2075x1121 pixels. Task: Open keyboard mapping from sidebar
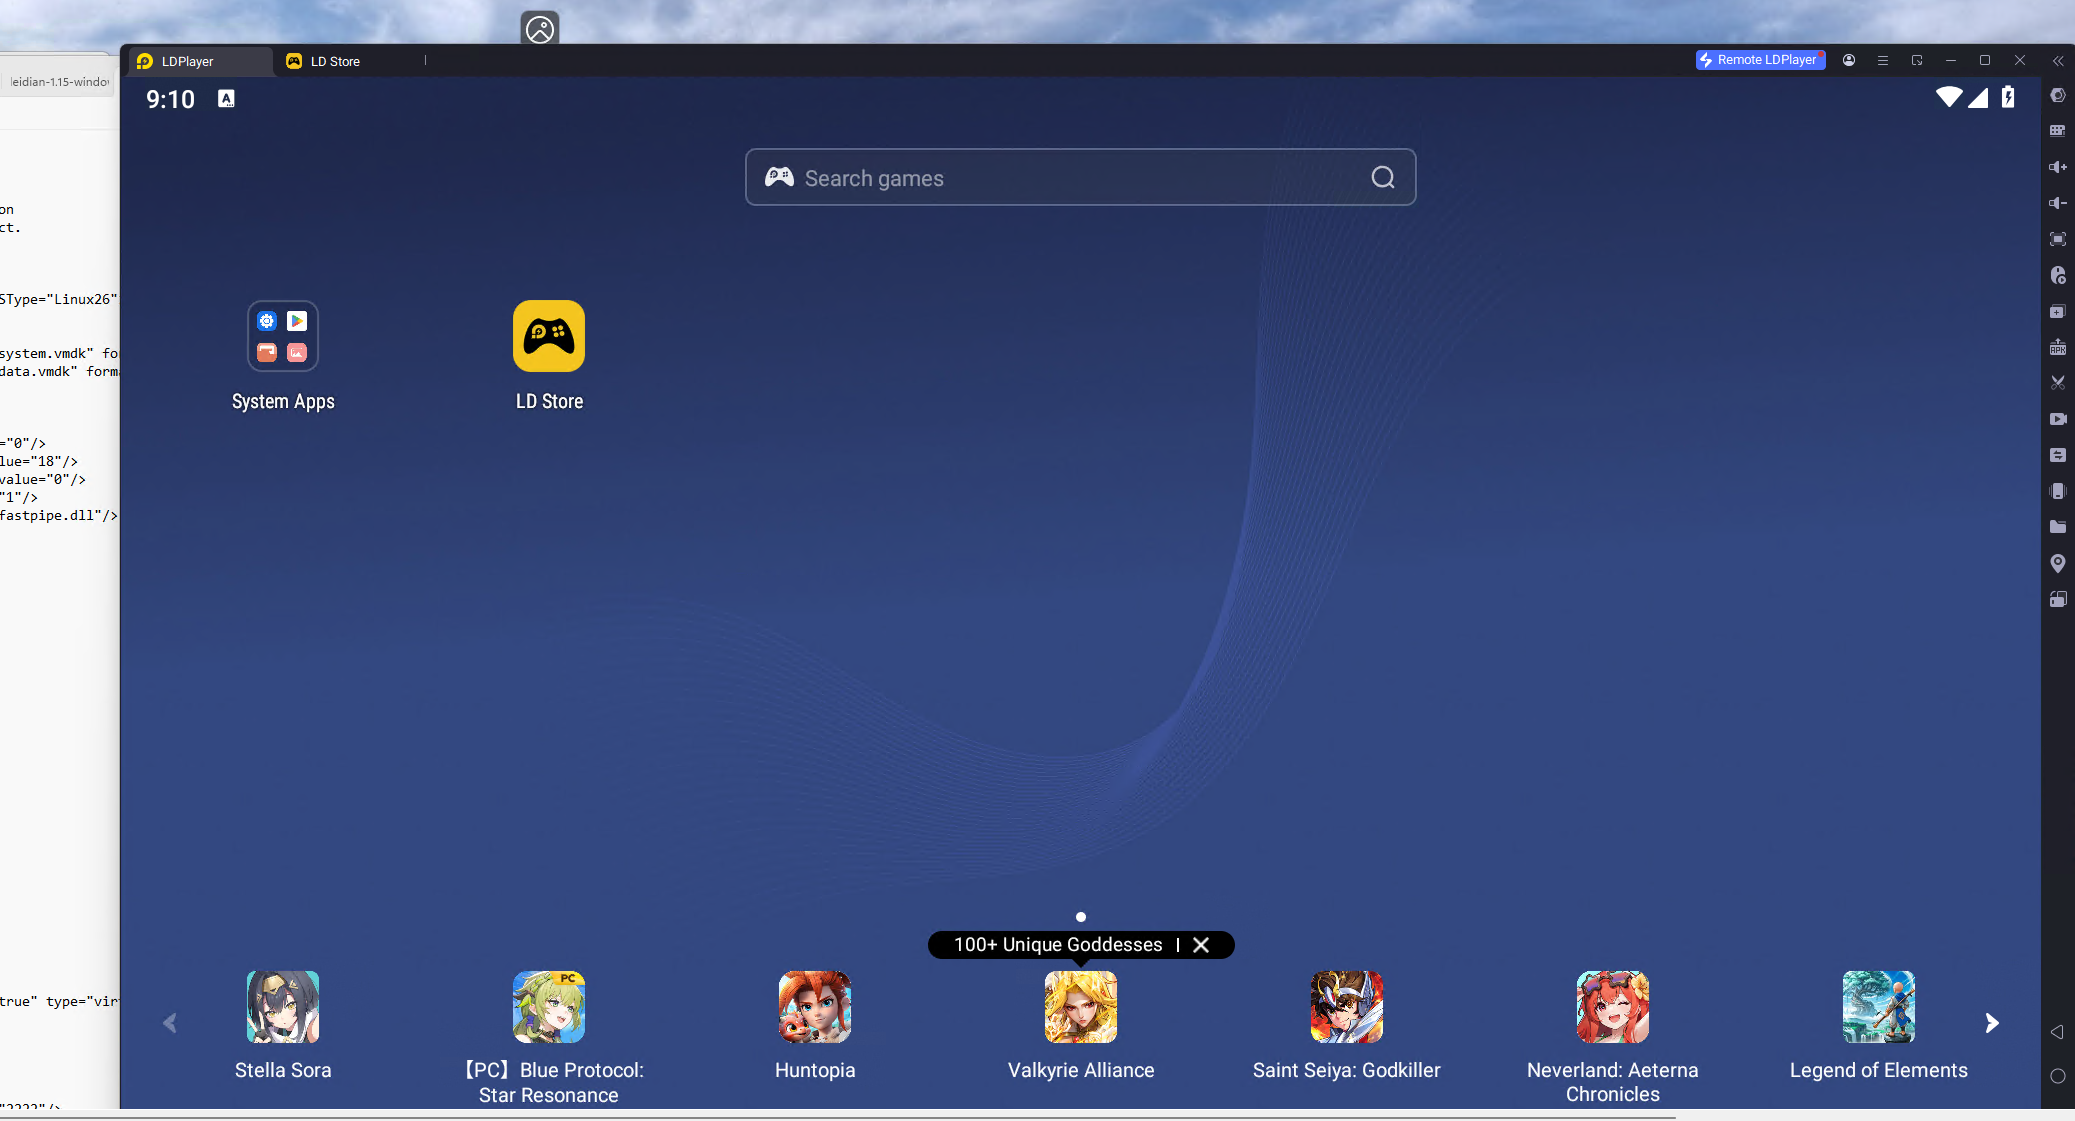coord(2057,131)
